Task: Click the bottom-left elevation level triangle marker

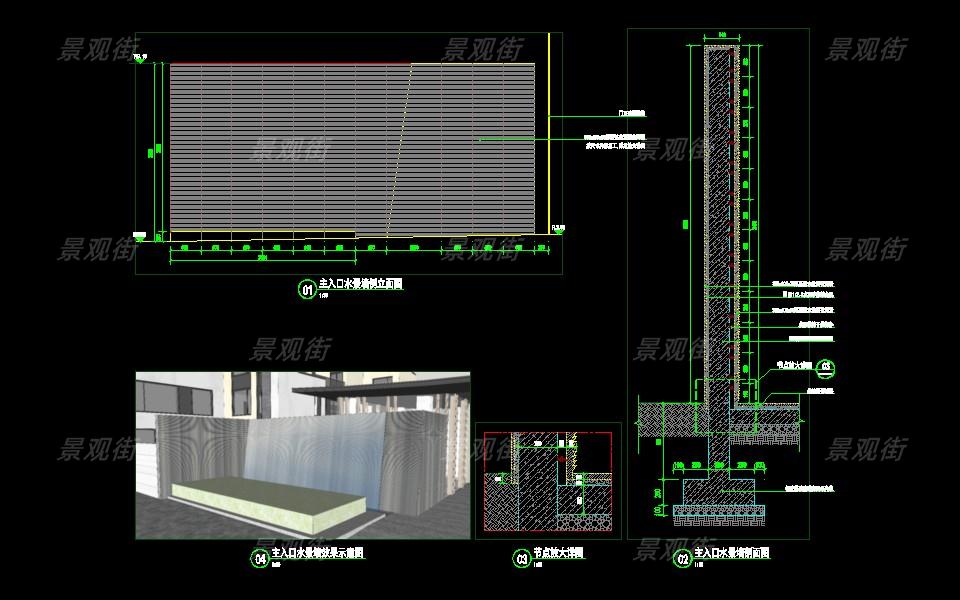Action: pos(139,239)
